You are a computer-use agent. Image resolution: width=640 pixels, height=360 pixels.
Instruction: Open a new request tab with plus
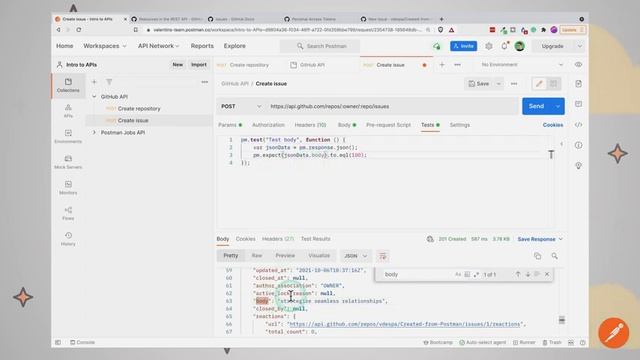pos(442,64)
